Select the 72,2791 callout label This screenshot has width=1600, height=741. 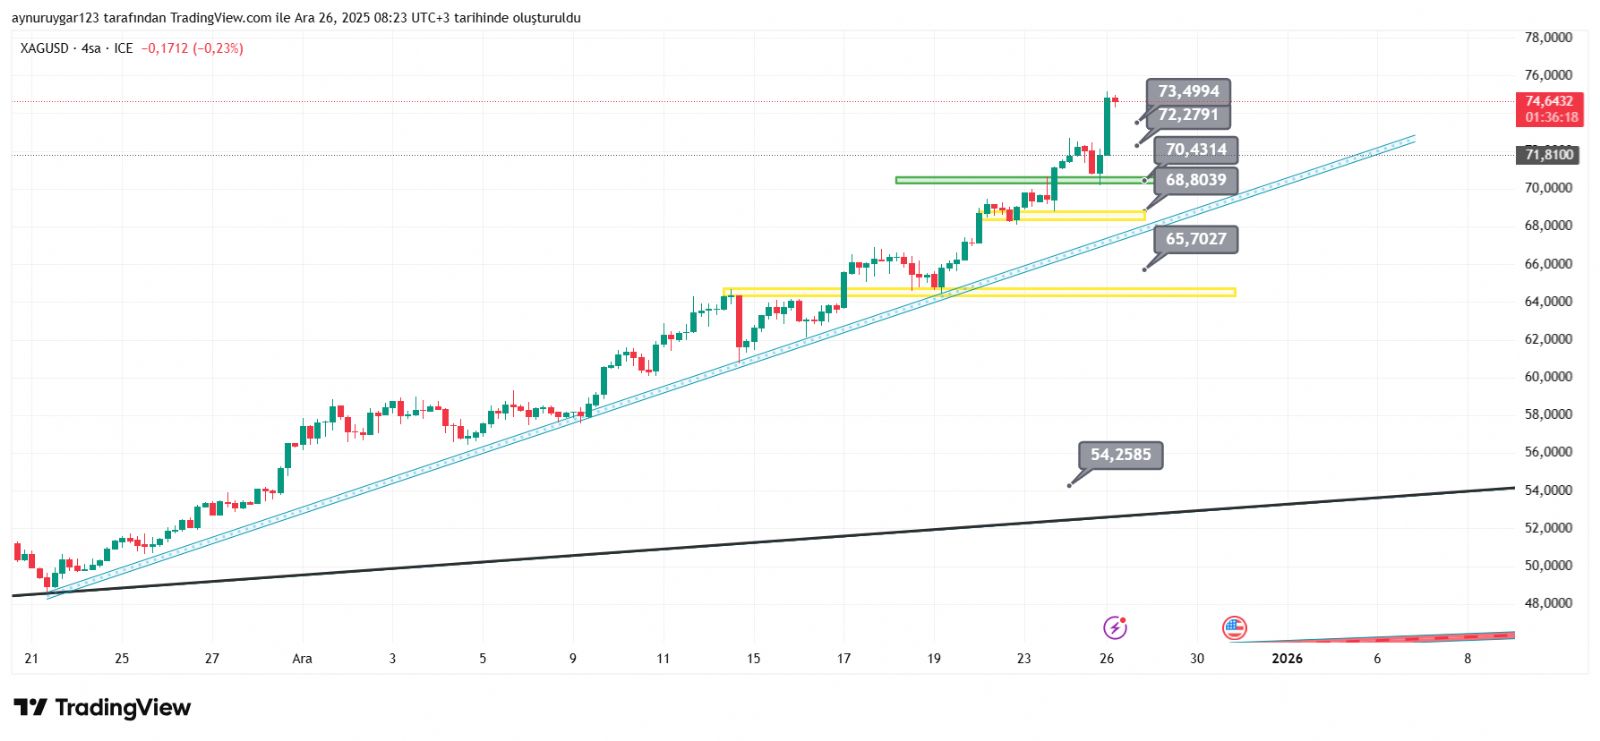click(x=1188, y=115)
